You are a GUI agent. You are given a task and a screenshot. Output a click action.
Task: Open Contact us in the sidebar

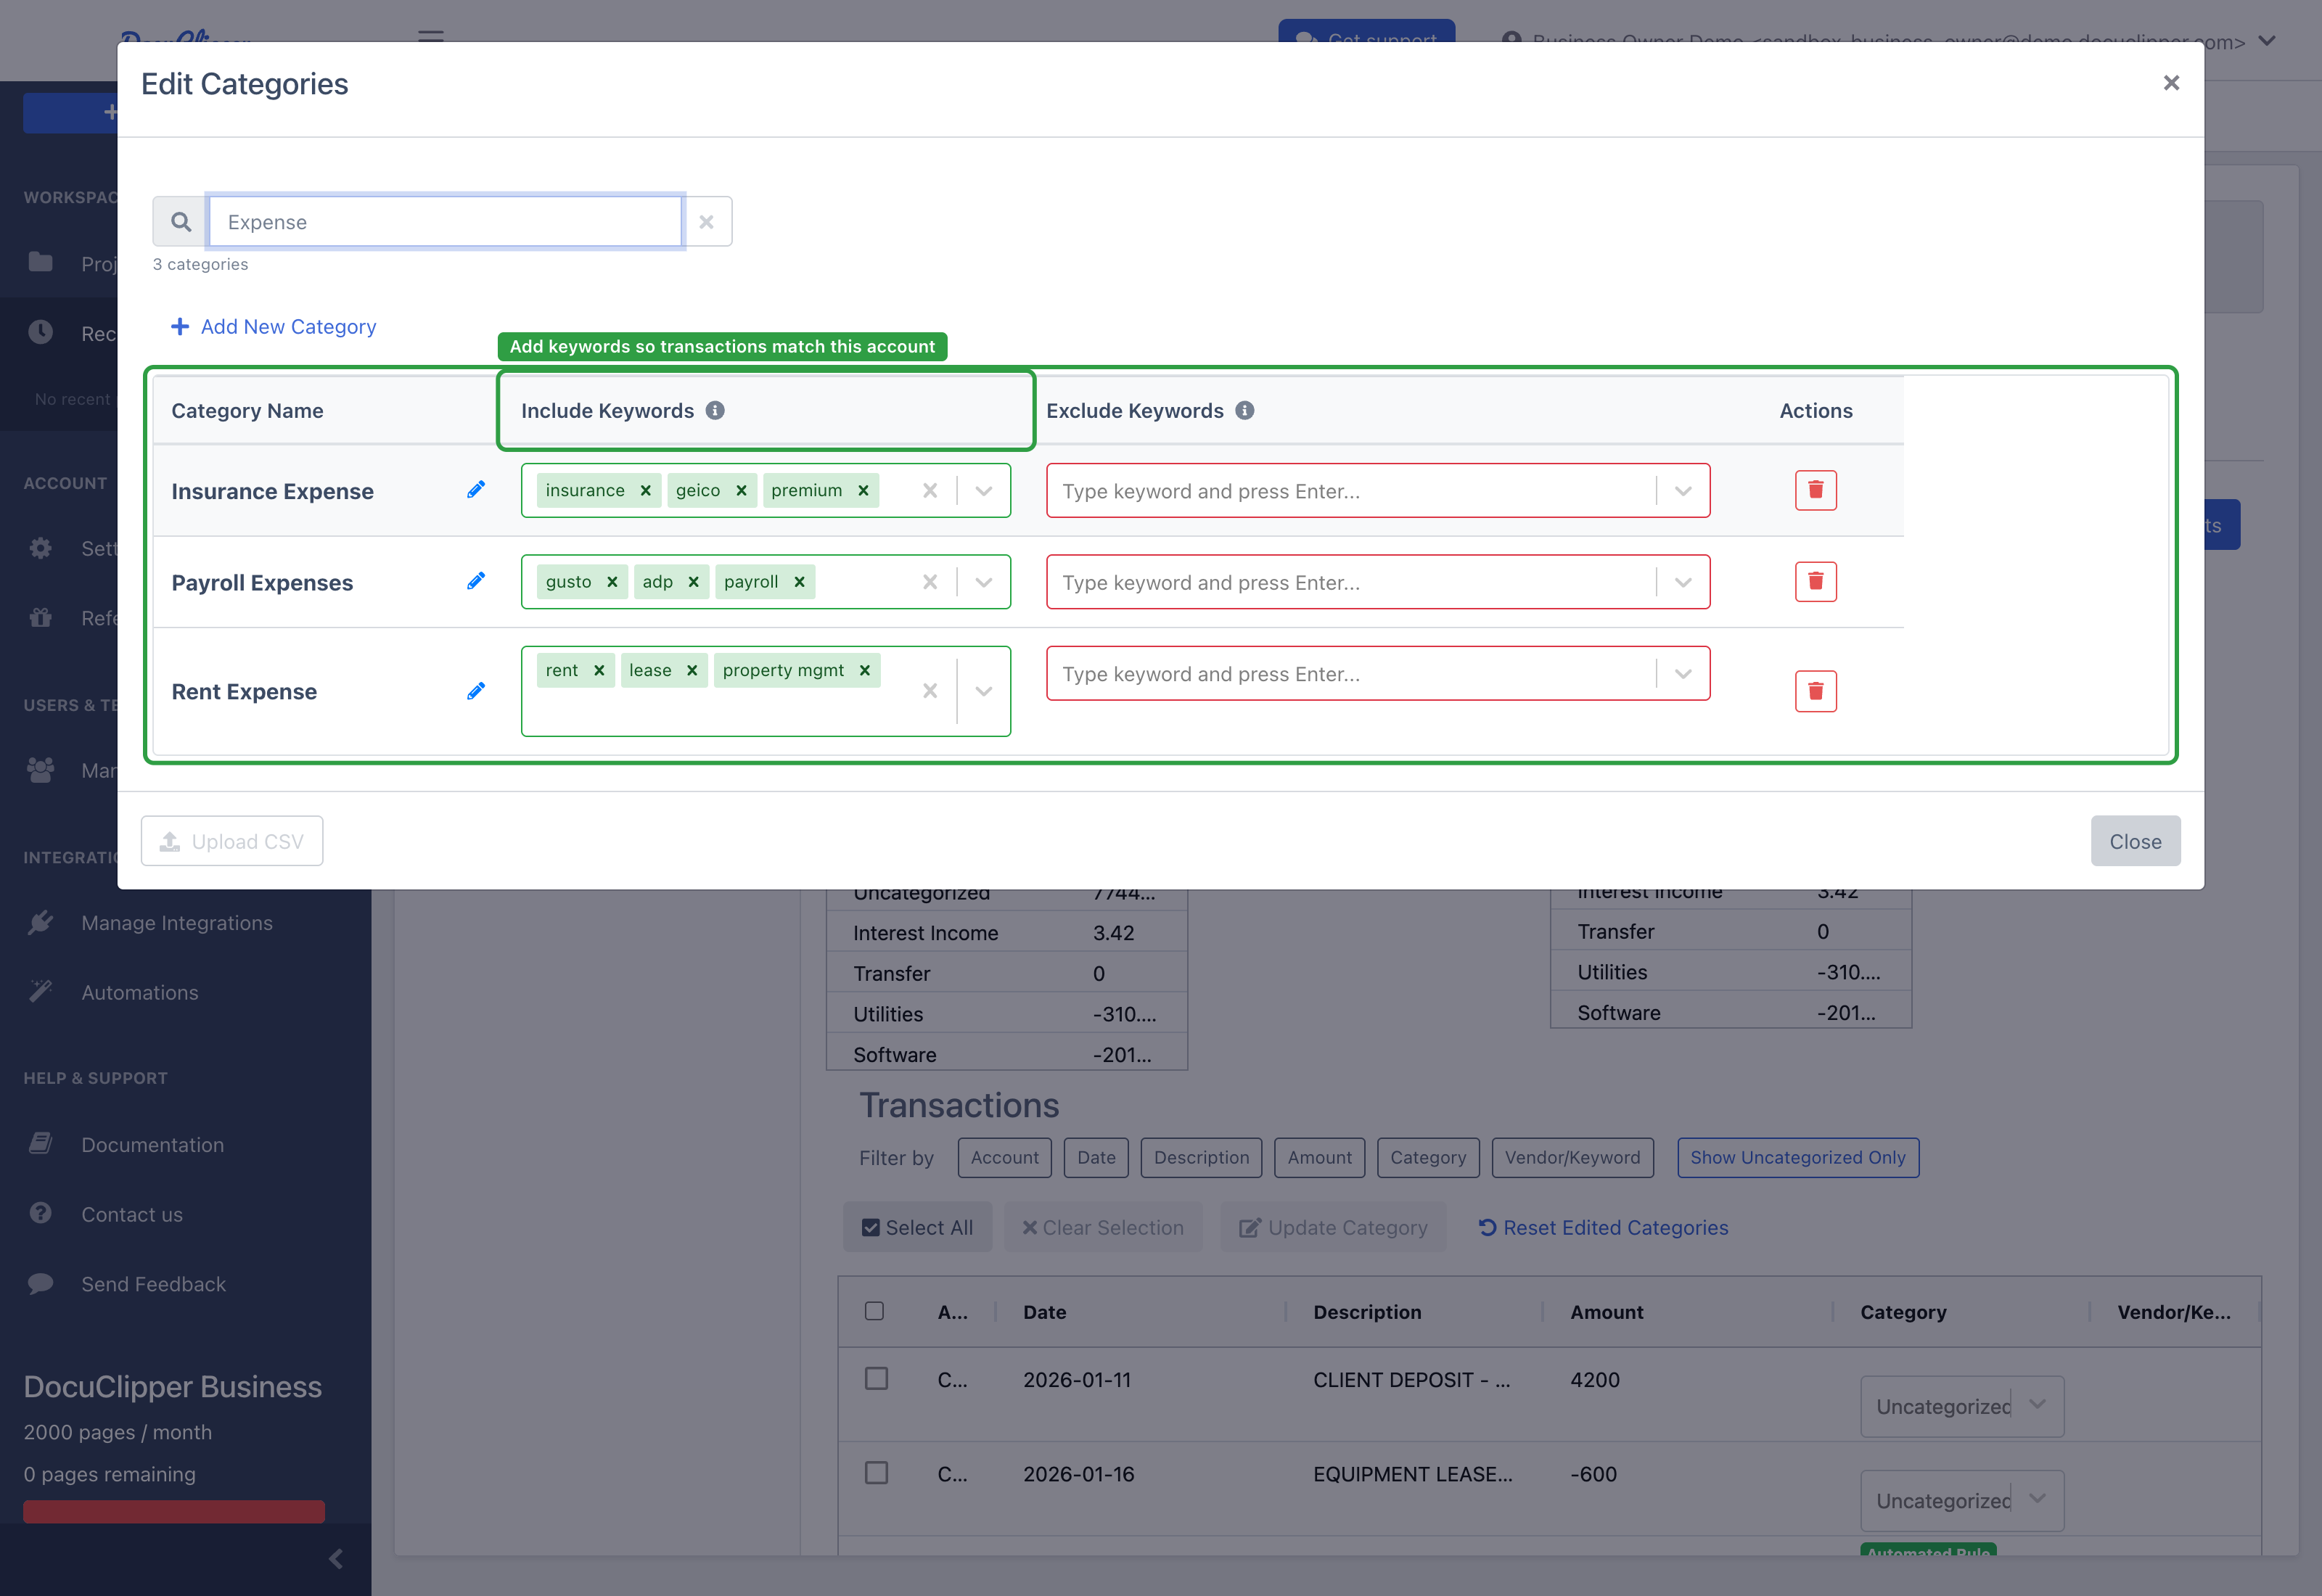132,1214
